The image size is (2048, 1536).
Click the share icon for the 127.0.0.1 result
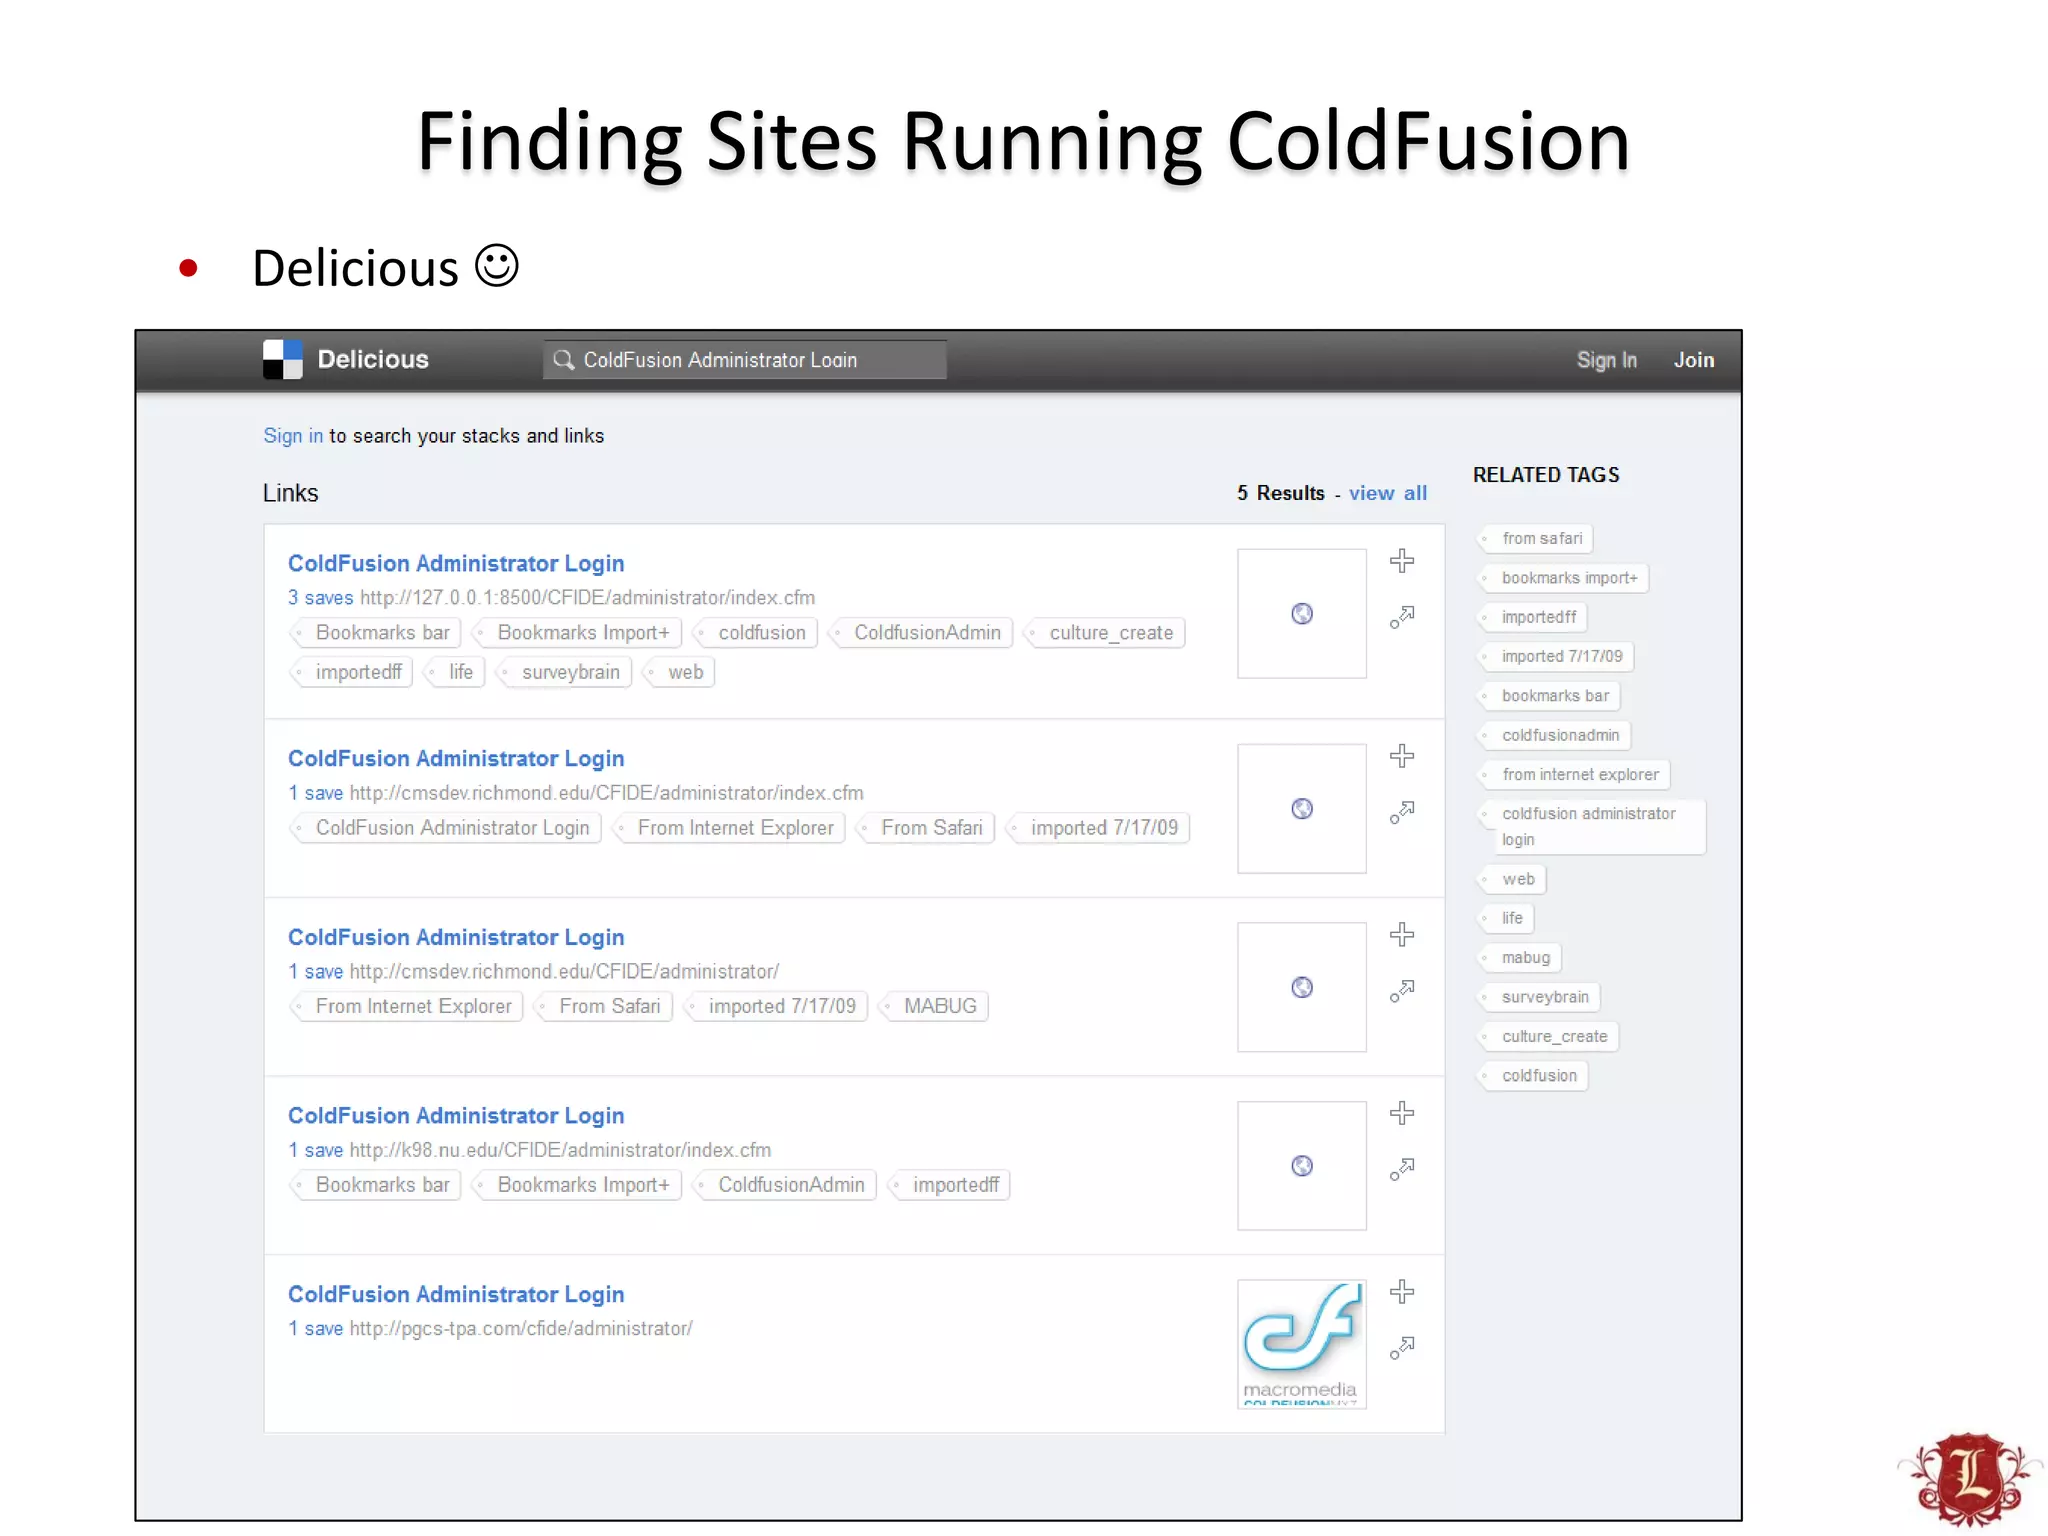1402,617
